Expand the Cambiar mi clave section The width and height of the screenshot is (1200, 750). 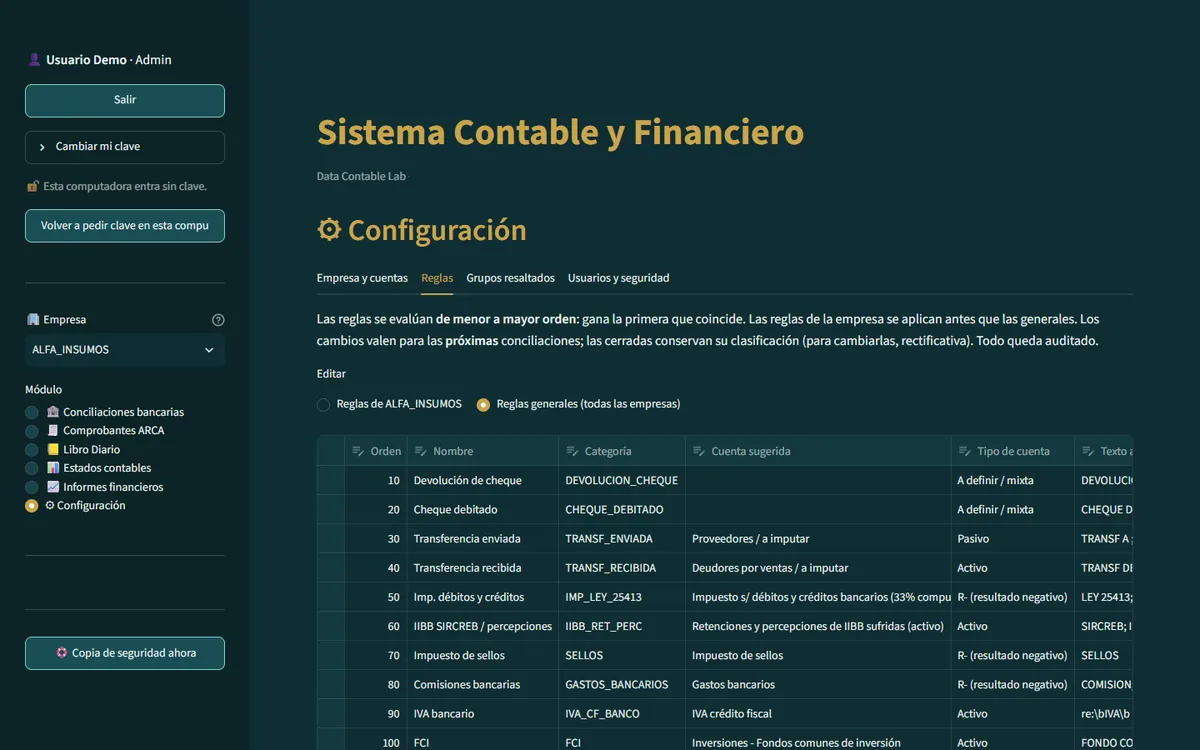tap(125, 147)
